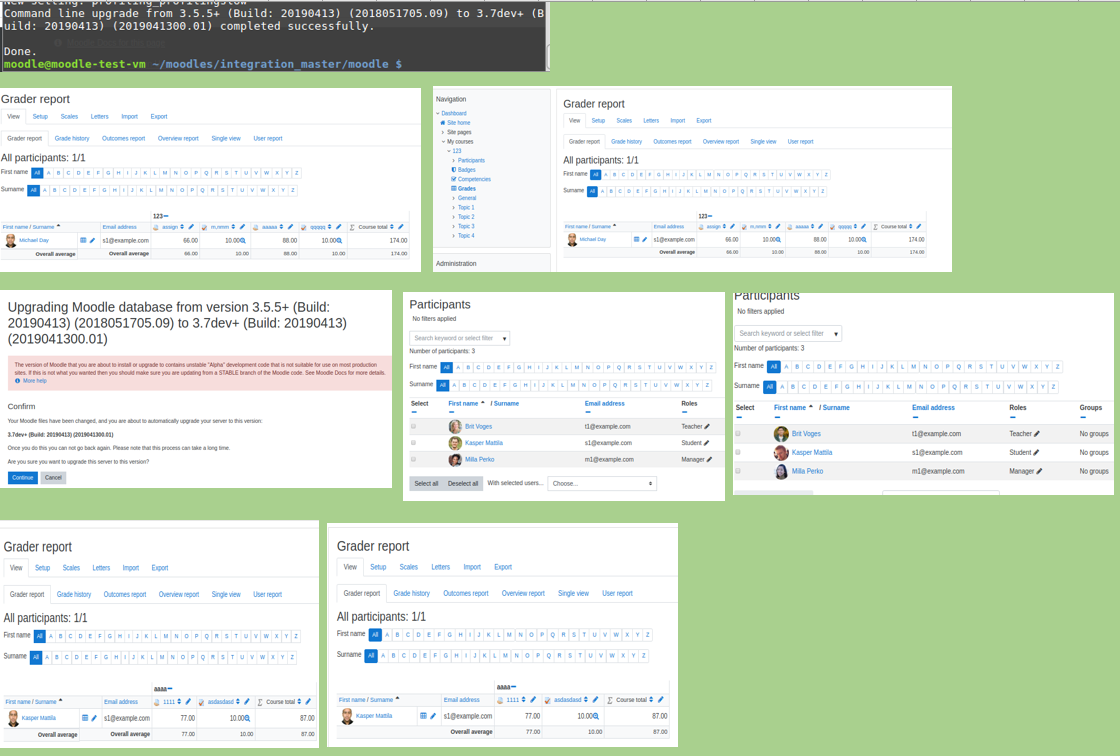This screenshot has height=756, width=1120.
Task: Click the Competencies checkmark icon in the Navigation tree
Action: click(454, 179)
